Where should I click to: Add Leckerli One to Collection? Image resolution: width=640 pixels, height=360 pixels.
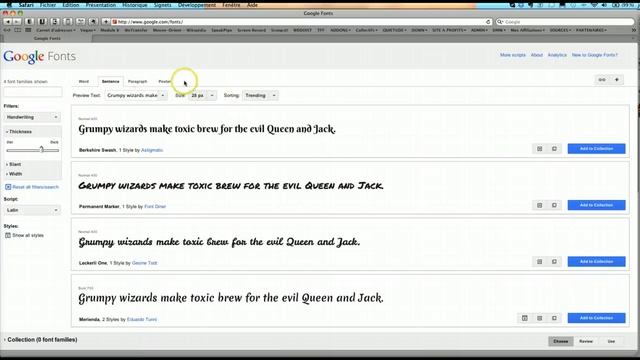596,261
